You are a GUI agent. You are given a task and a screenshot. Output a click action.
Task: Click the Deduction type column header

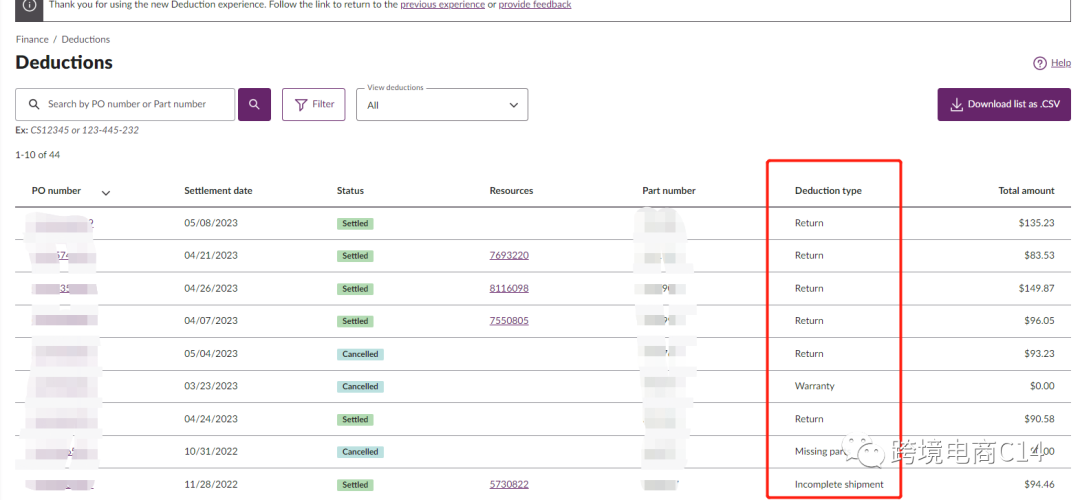[828, 191]
